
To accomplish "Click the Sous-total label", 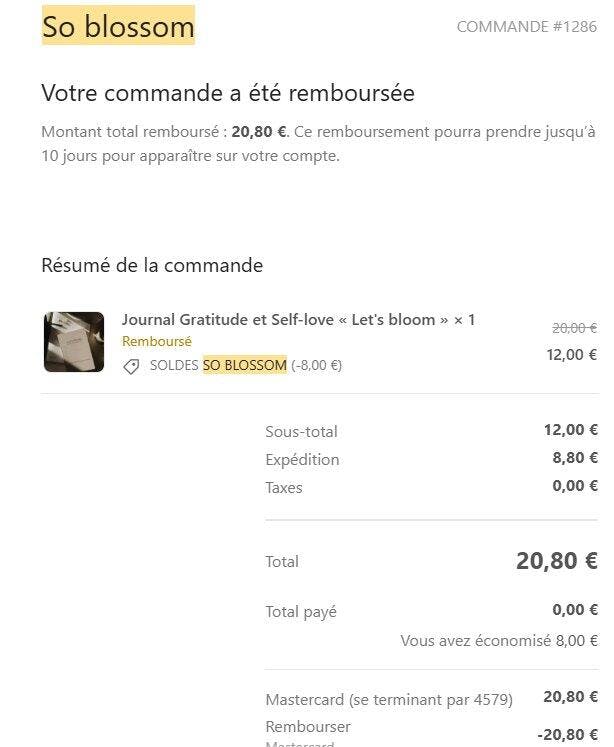I will (x=301, y=432).
